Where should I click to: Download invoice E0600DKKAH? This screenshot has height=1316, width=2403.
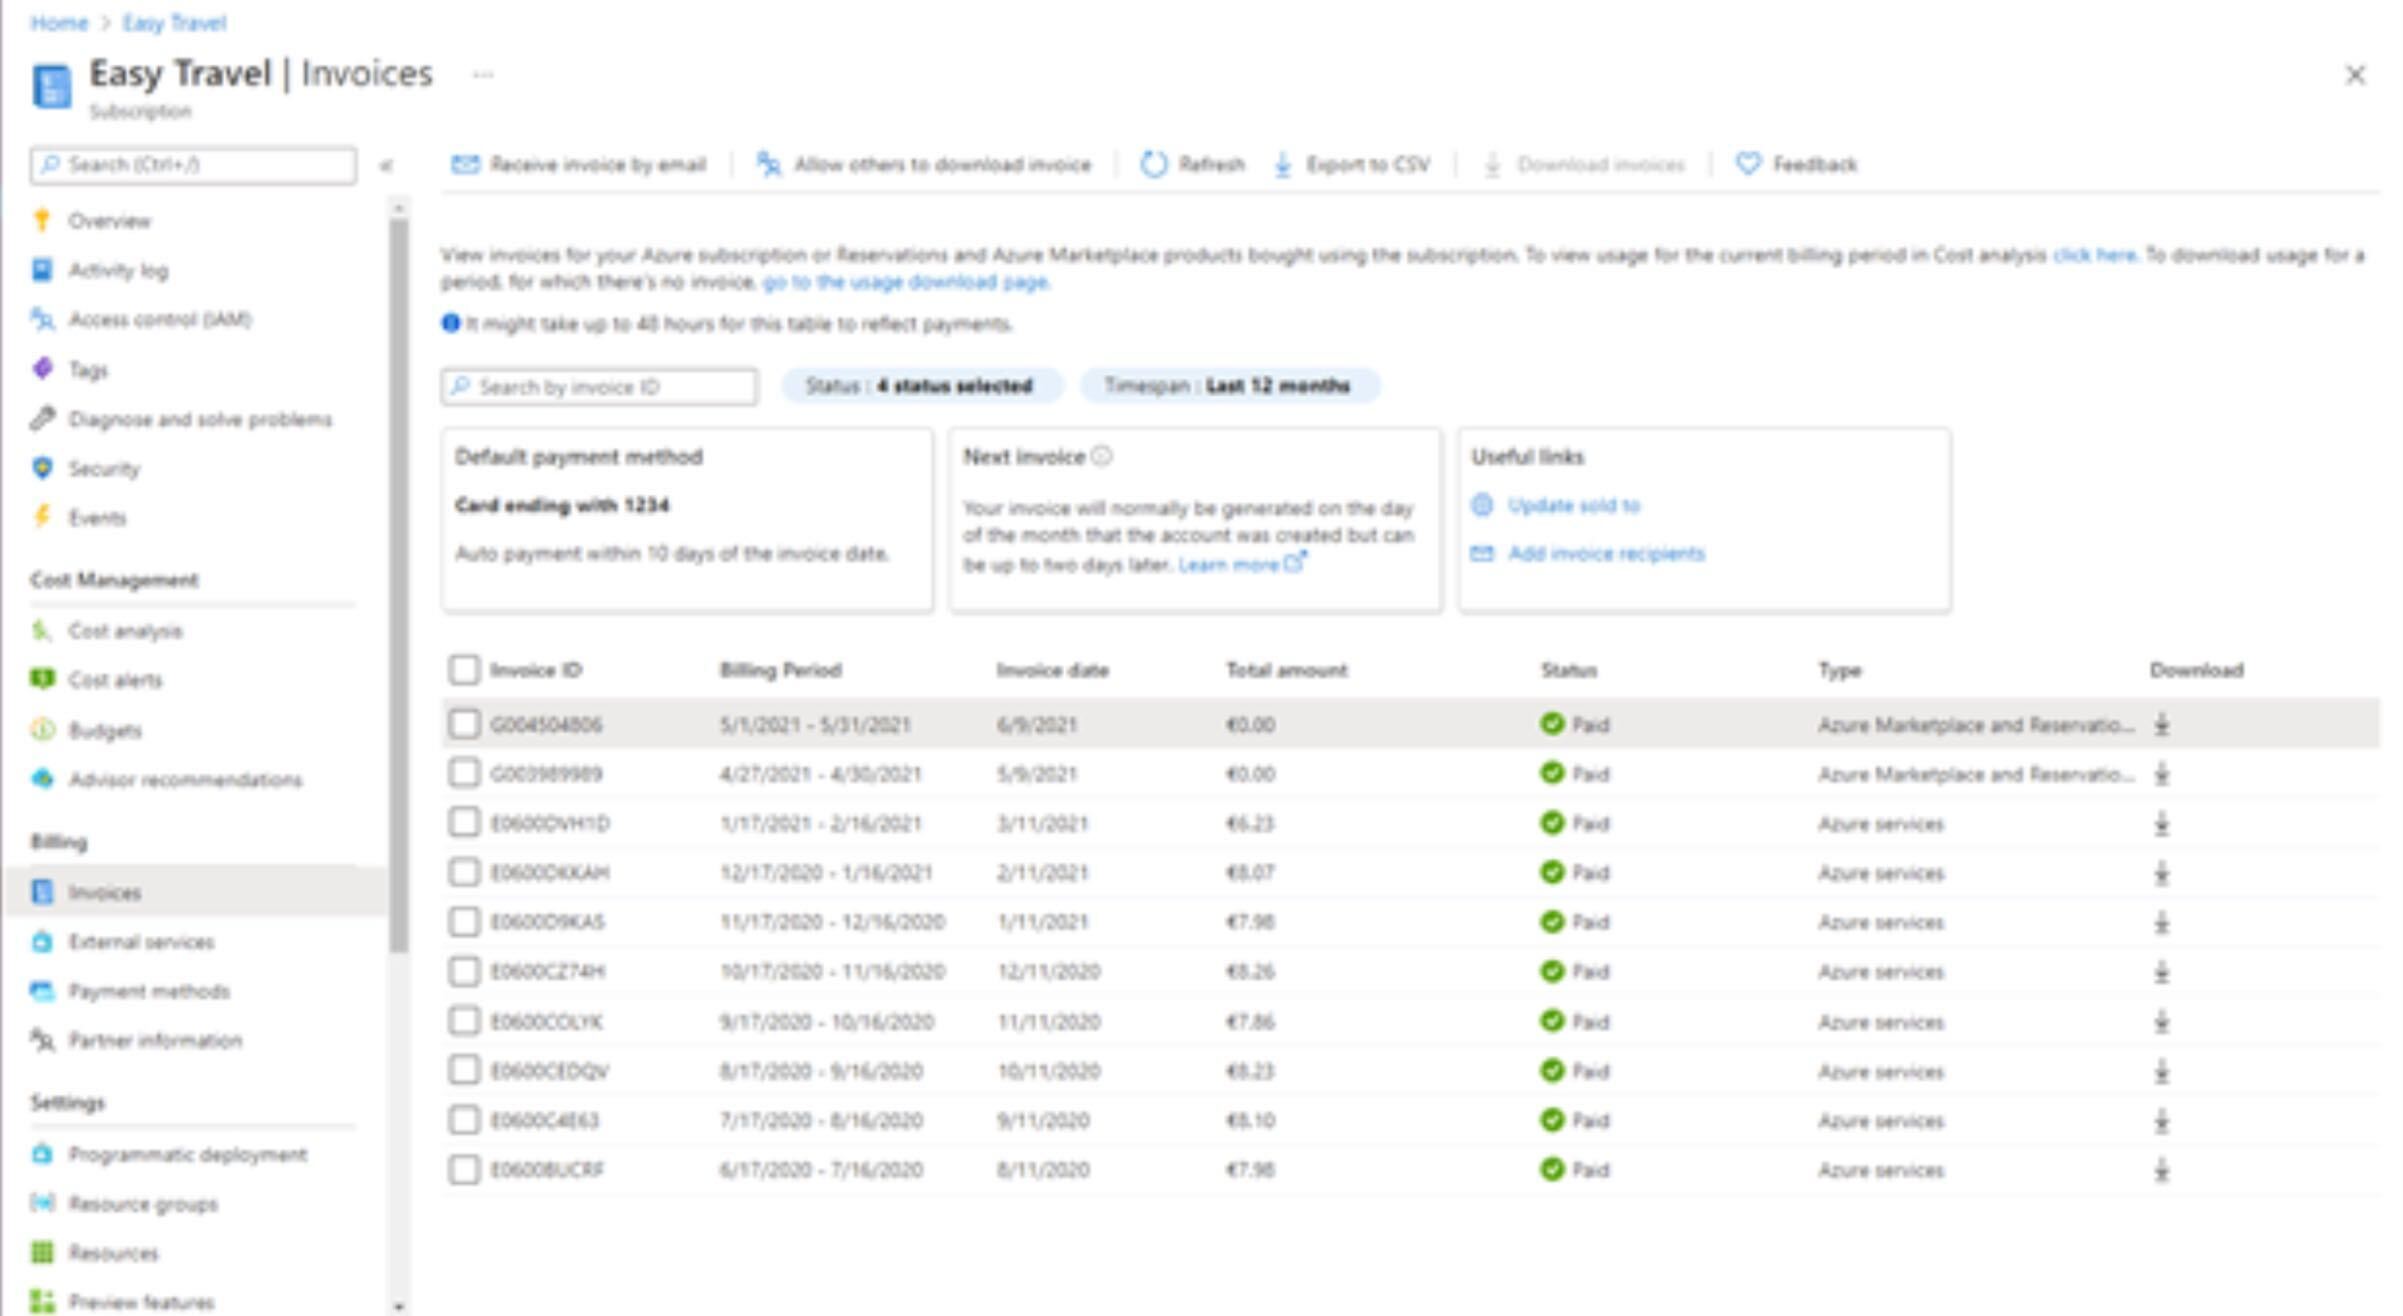click(x=2161, y=873)
